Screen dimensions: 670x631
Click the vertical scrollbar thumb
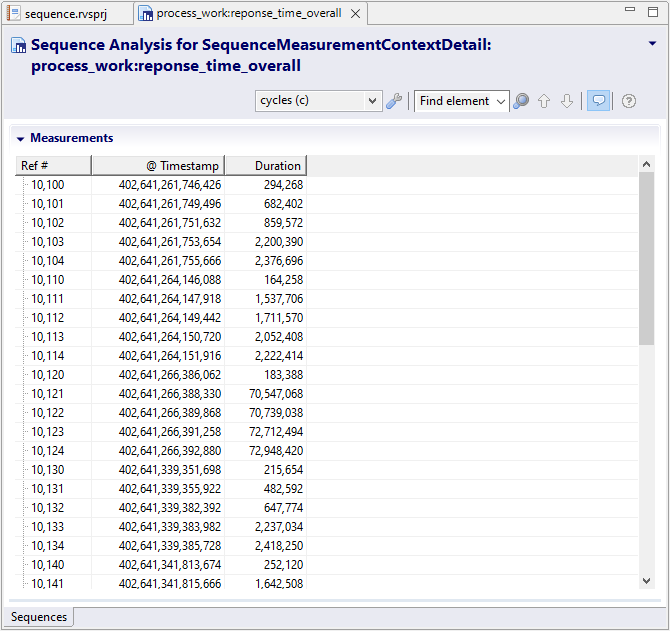(x=646, y=258)
